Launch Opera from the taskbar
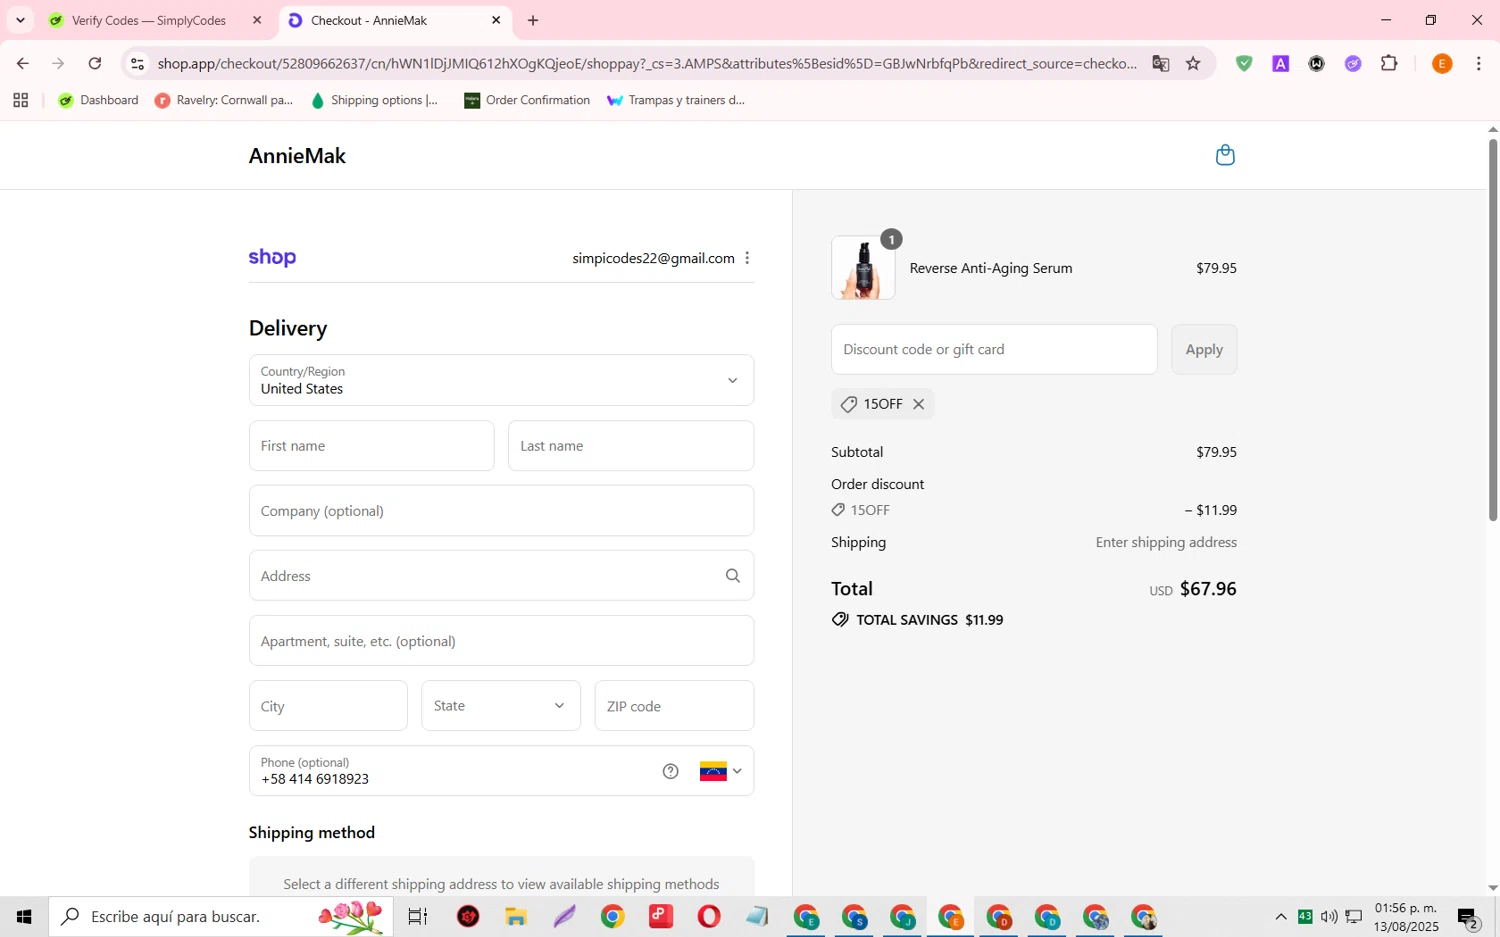The width and height of the screenshot is (1500, 937). 709,916
